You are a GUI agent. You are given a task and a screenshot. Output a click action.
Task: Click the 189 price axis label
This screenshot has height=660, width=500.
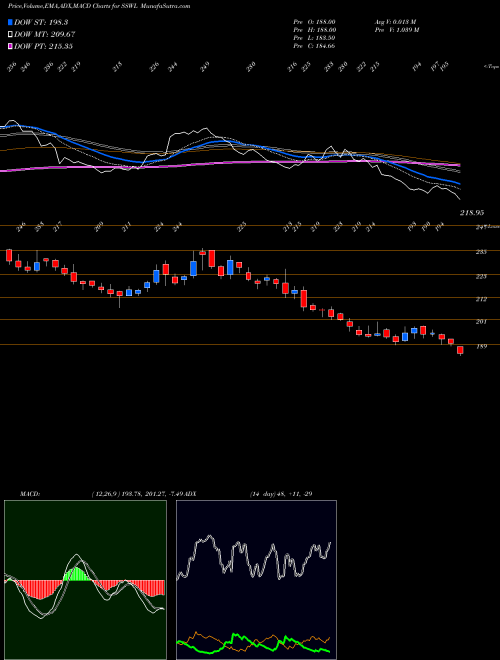coord(481,347)
